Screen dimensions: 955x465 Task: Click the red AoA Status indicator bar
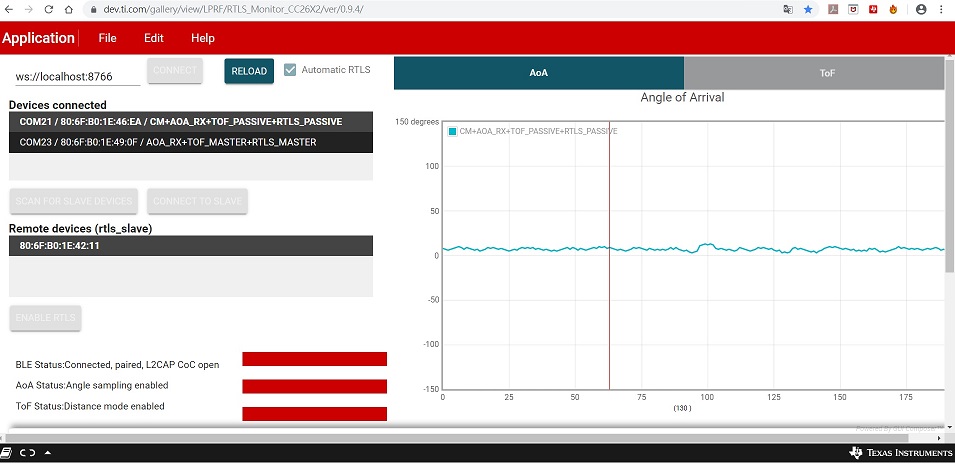[x=314, y=386]
